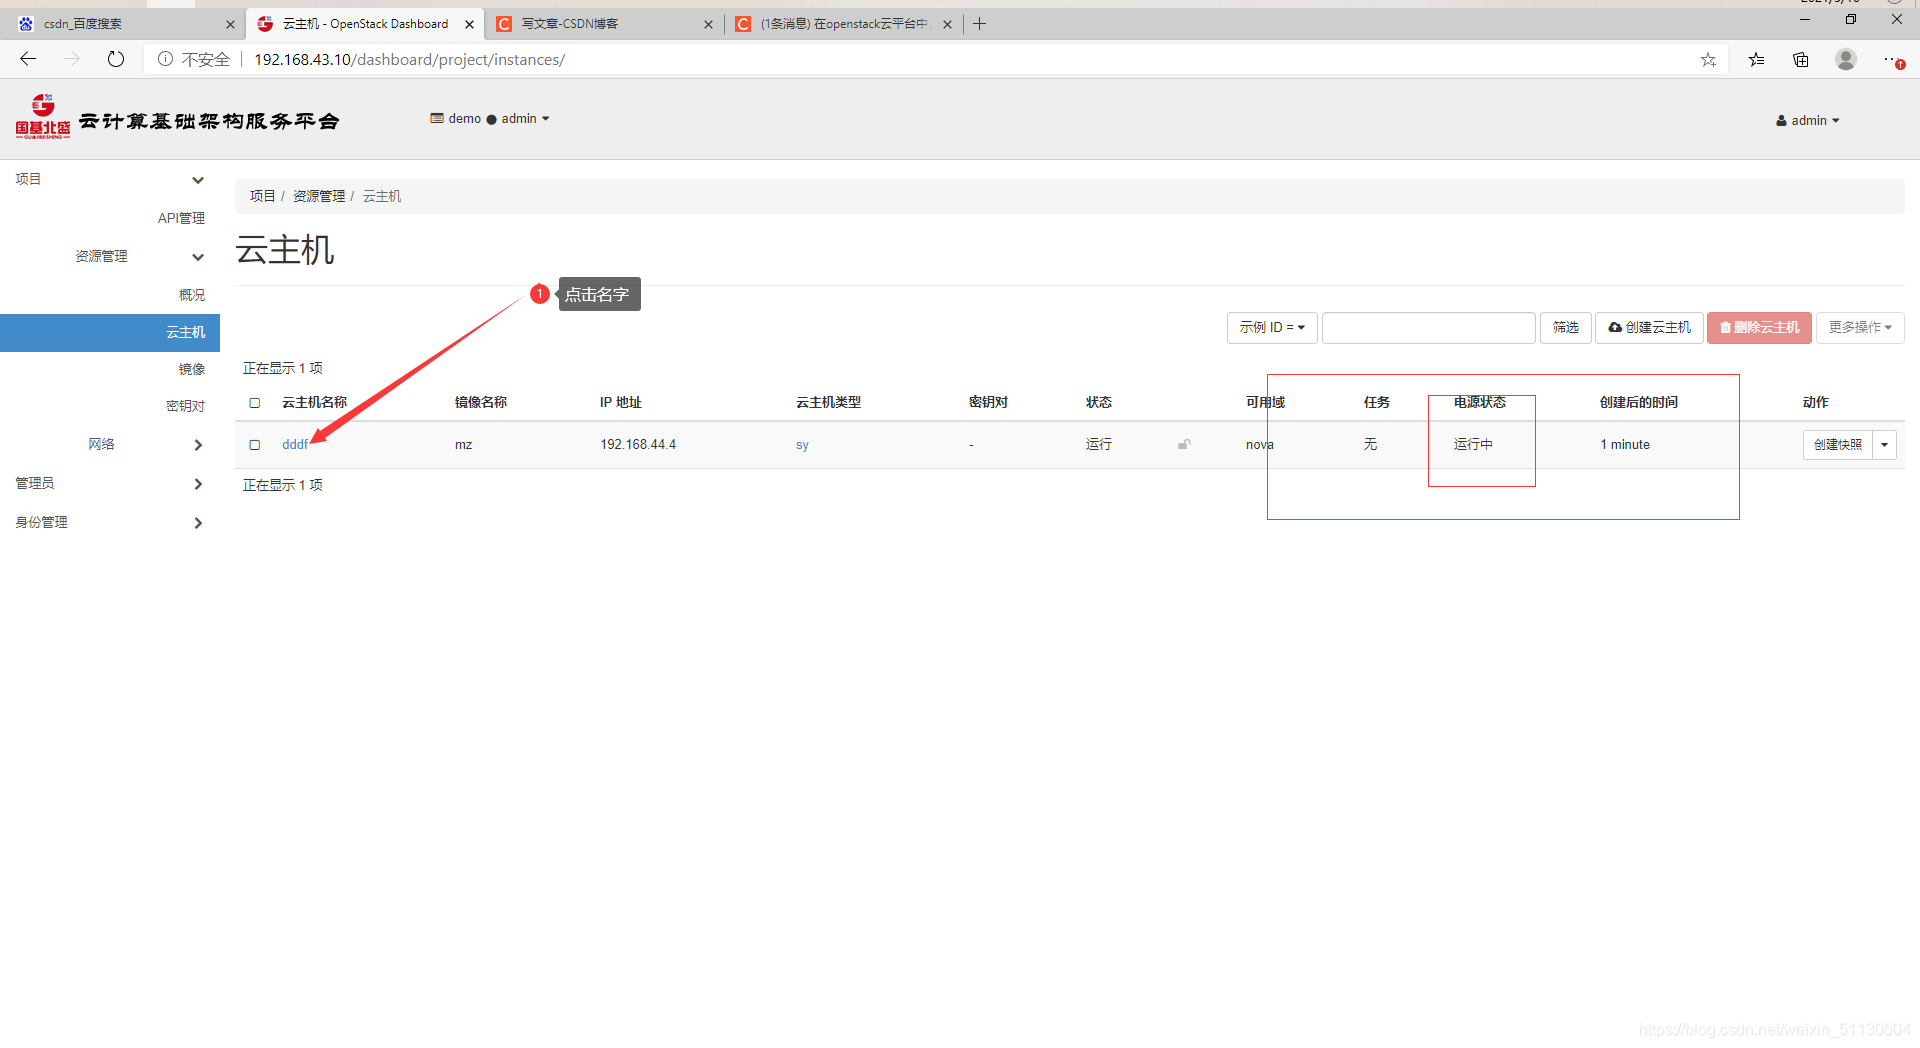Screen dimensions: 1920x1048
Task: Open the 示例 ID filter dropdown
Action: [1272, 327]
